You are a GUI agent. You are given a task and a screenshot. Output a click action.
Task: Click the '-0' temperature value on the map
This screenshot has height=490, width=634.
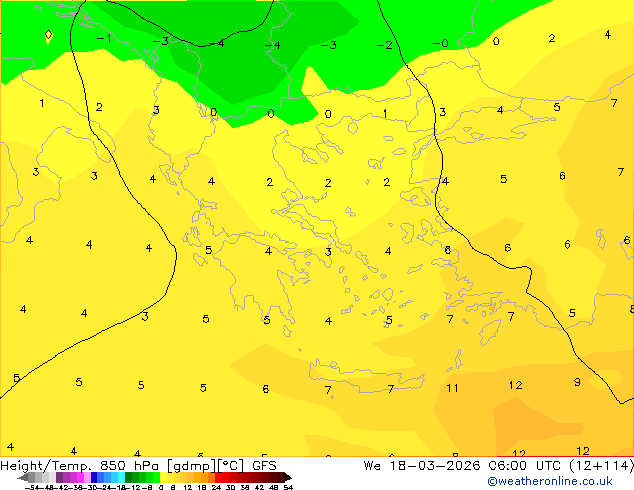[x=441, y=43]
